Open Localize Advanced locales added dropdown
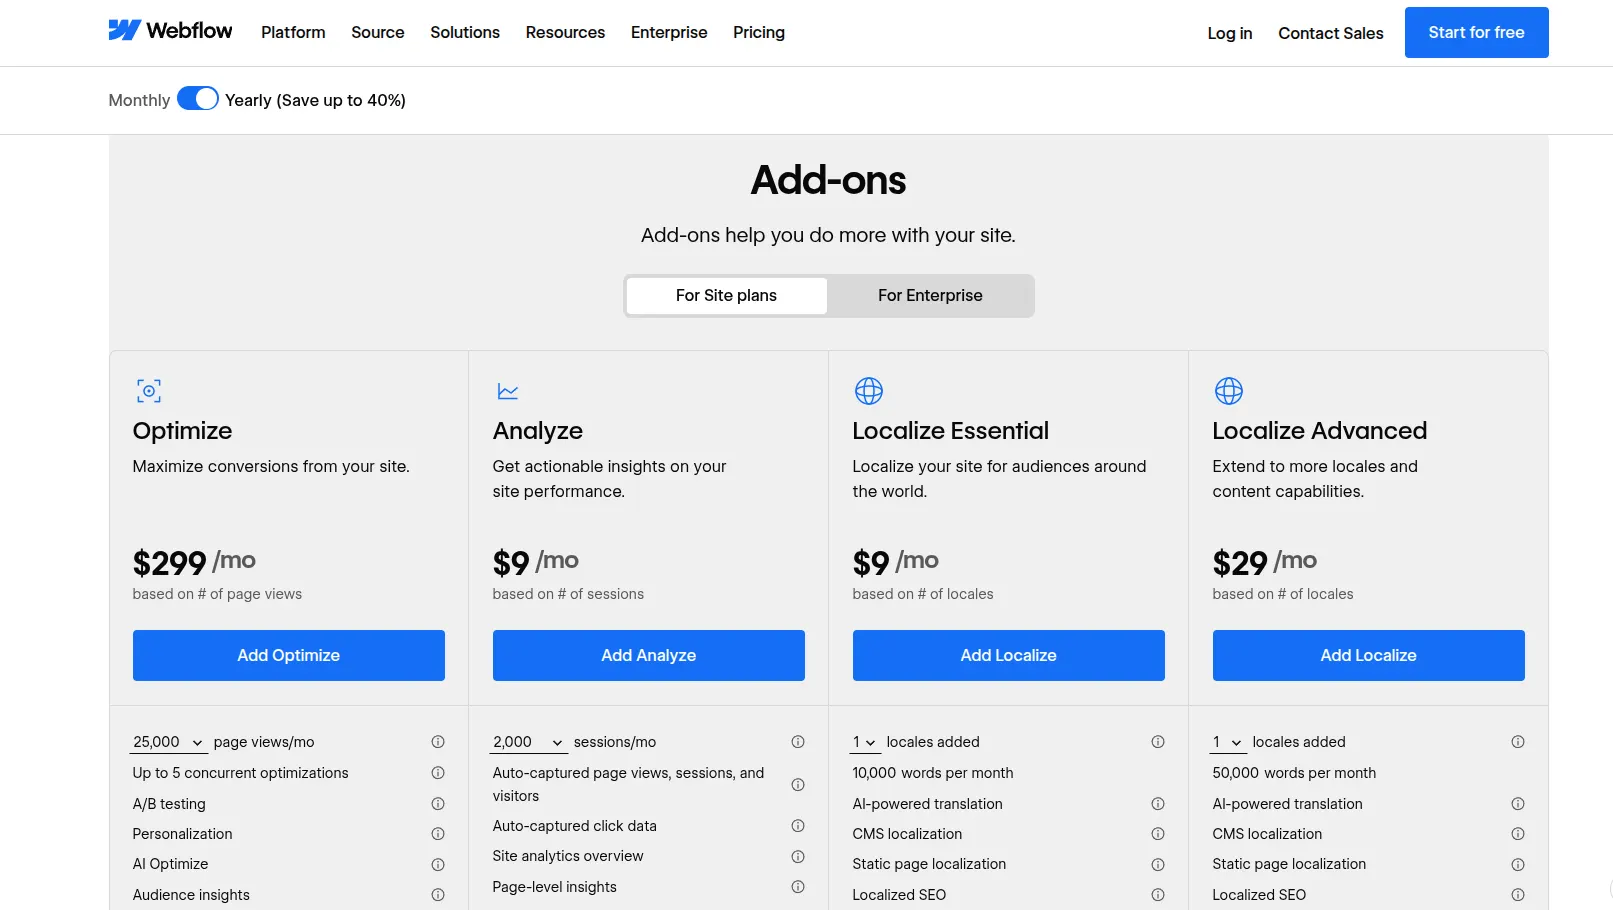The height and width of the screenshot is (910, 1613). click(x=1228, y=742)
